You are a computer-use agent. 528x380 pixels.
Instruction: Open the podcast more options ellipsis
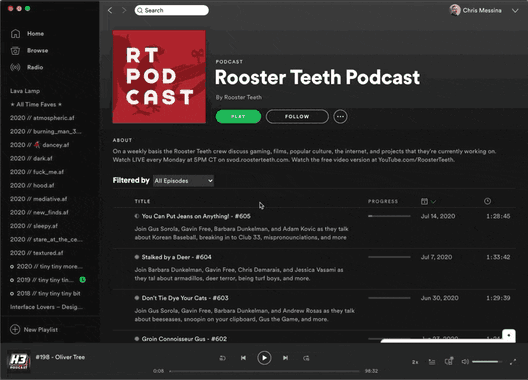tap(340, 117)
